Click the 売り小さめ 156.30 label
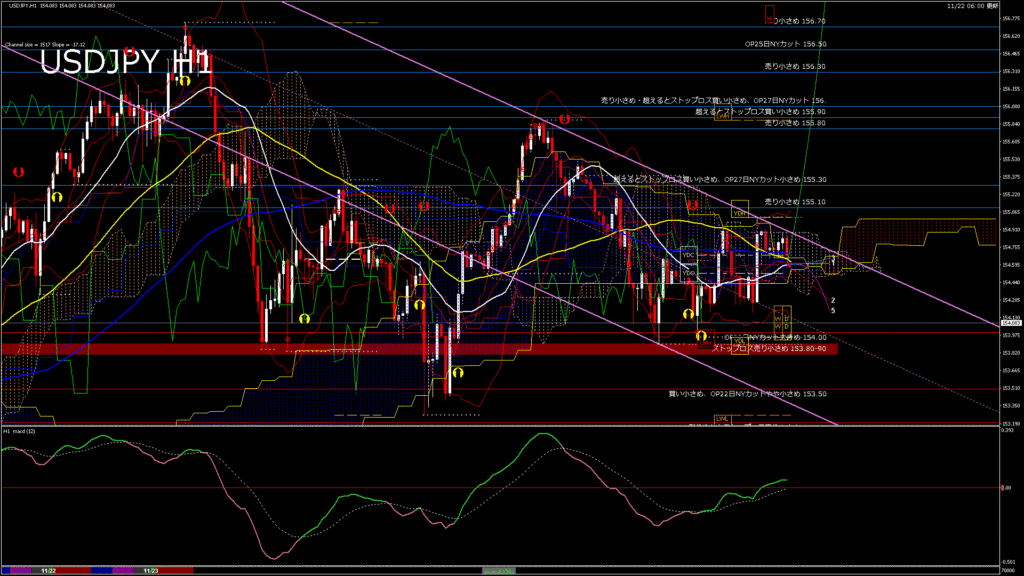Screen dimensions: 1024x576 [795, 67]
